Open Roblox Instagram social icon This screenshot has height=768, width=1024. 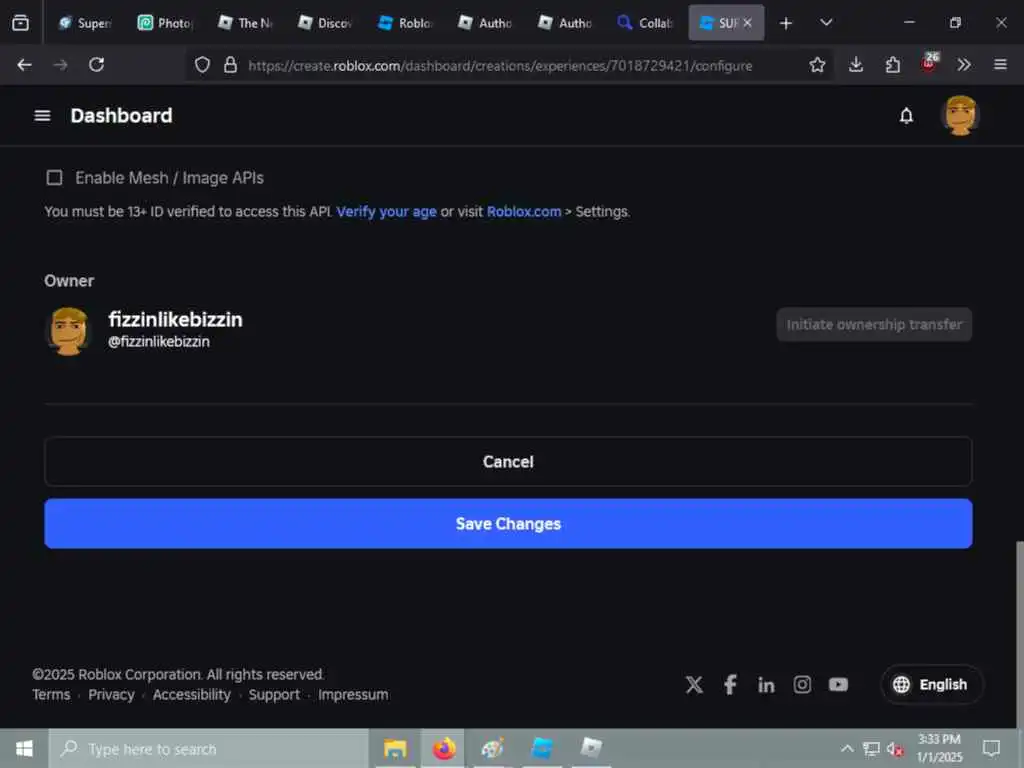(x=802, y=684)
